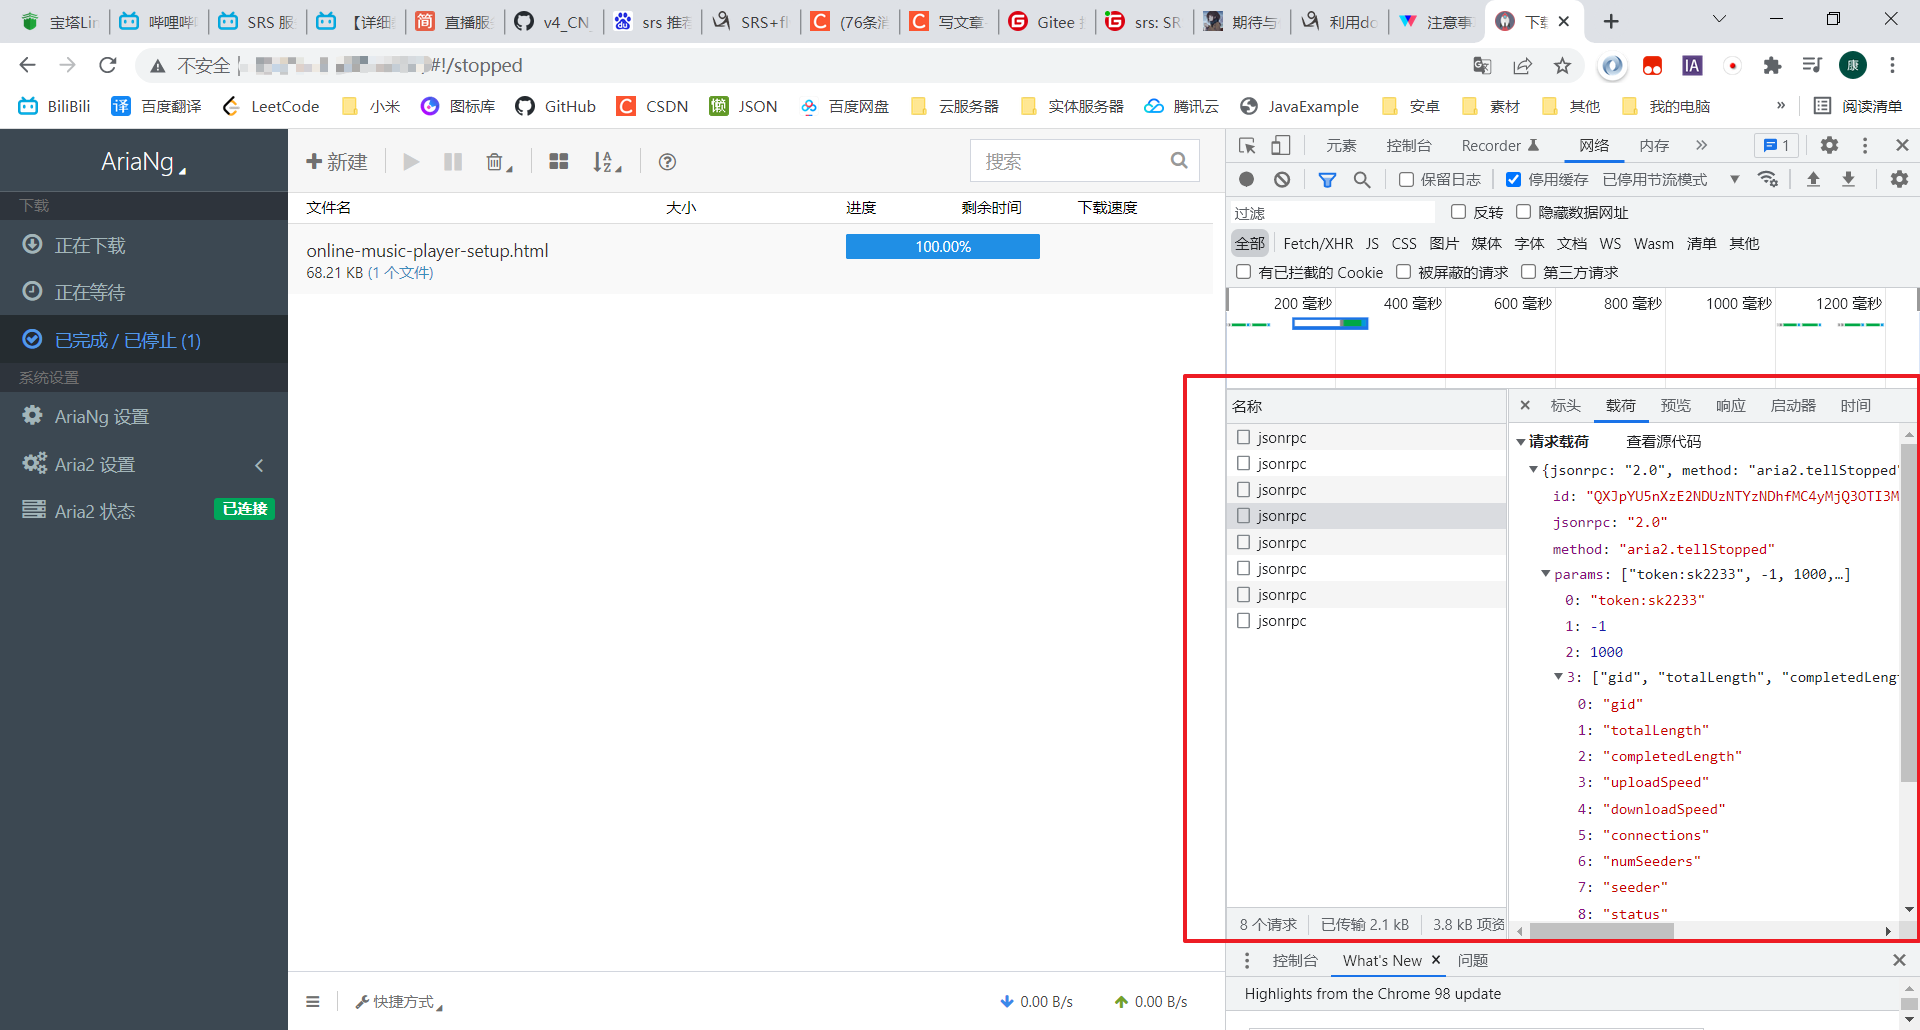Disable the 停用缓存 checkbox

1514,179
